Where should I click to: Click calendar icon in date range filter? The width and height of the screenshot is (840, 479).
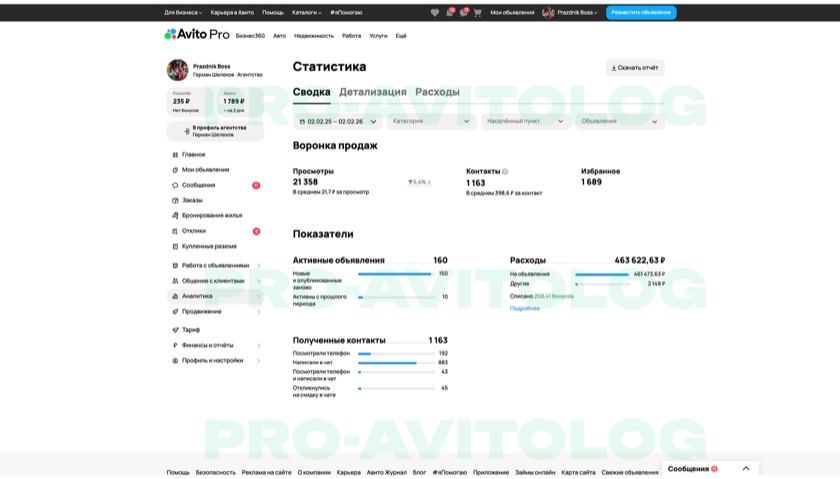(302, 122)
